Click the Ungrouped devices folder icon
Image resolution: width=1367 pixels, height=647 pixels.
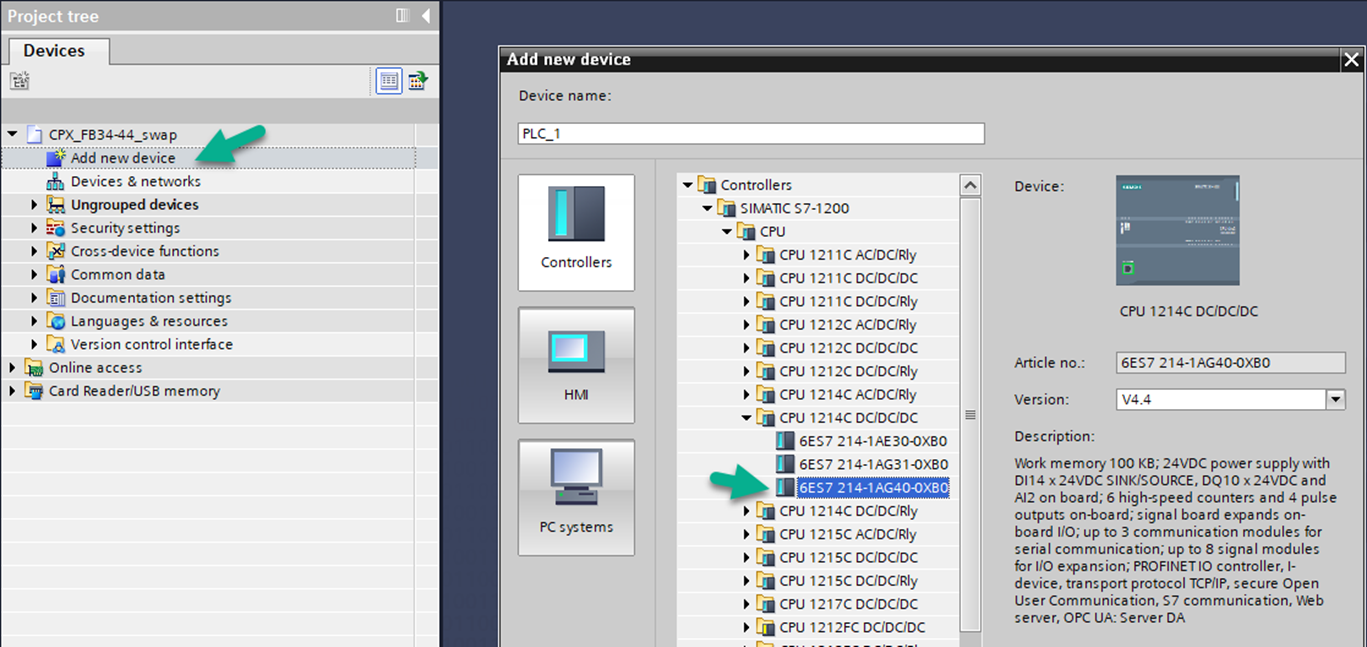(x=55, y=205)
